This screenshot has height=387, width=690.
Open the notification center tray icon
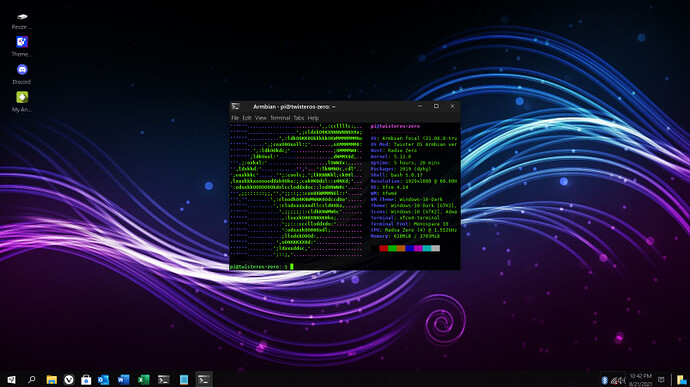pyautogui.click(x=661, y=380)
